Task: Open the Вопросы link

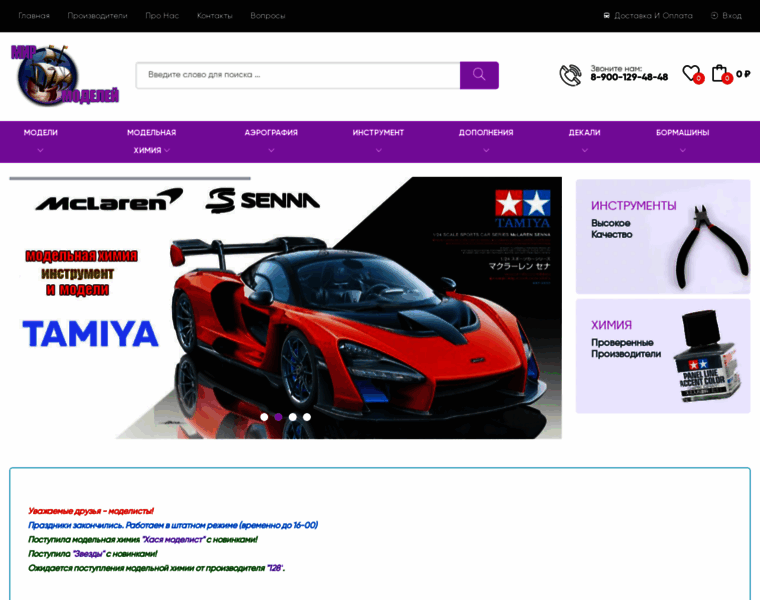Action: [267, 16]
